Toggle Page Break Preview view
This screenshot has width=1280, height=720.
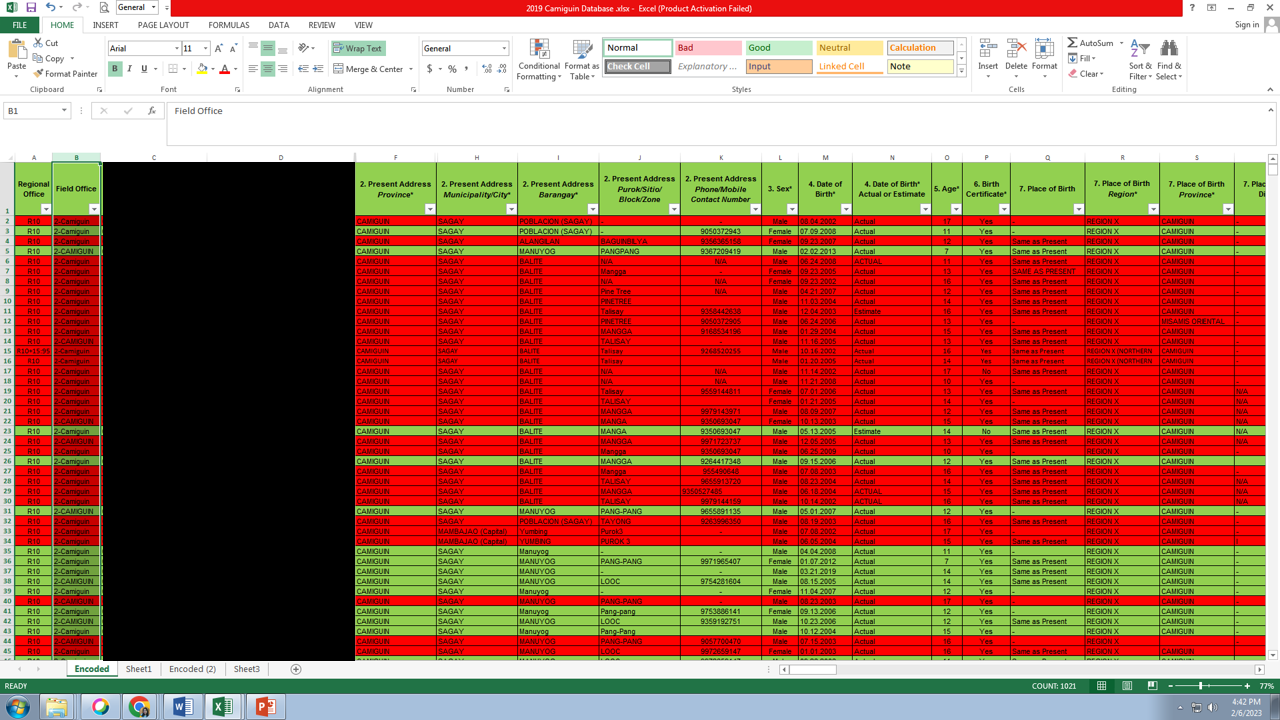pos(1152,686)
